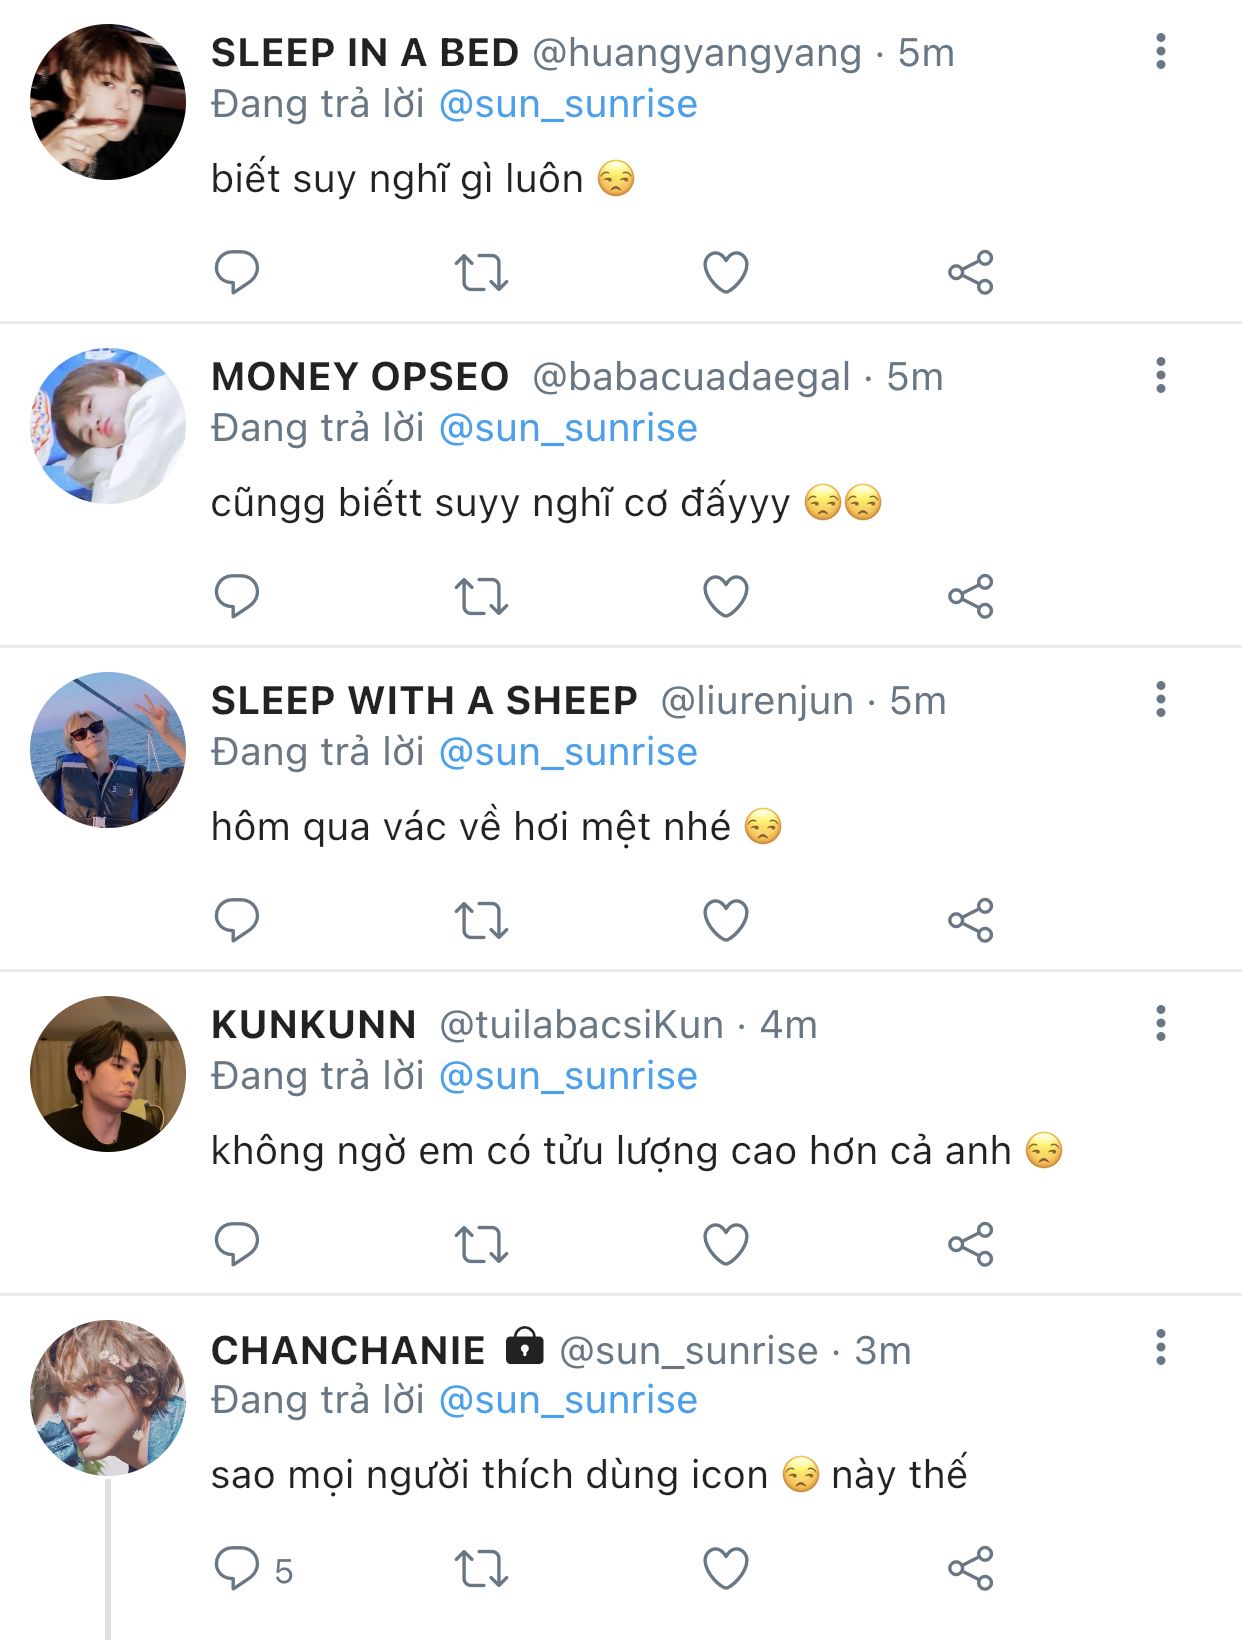Open more options for SLEEP IN A BED tweet

coord(1160,51)
